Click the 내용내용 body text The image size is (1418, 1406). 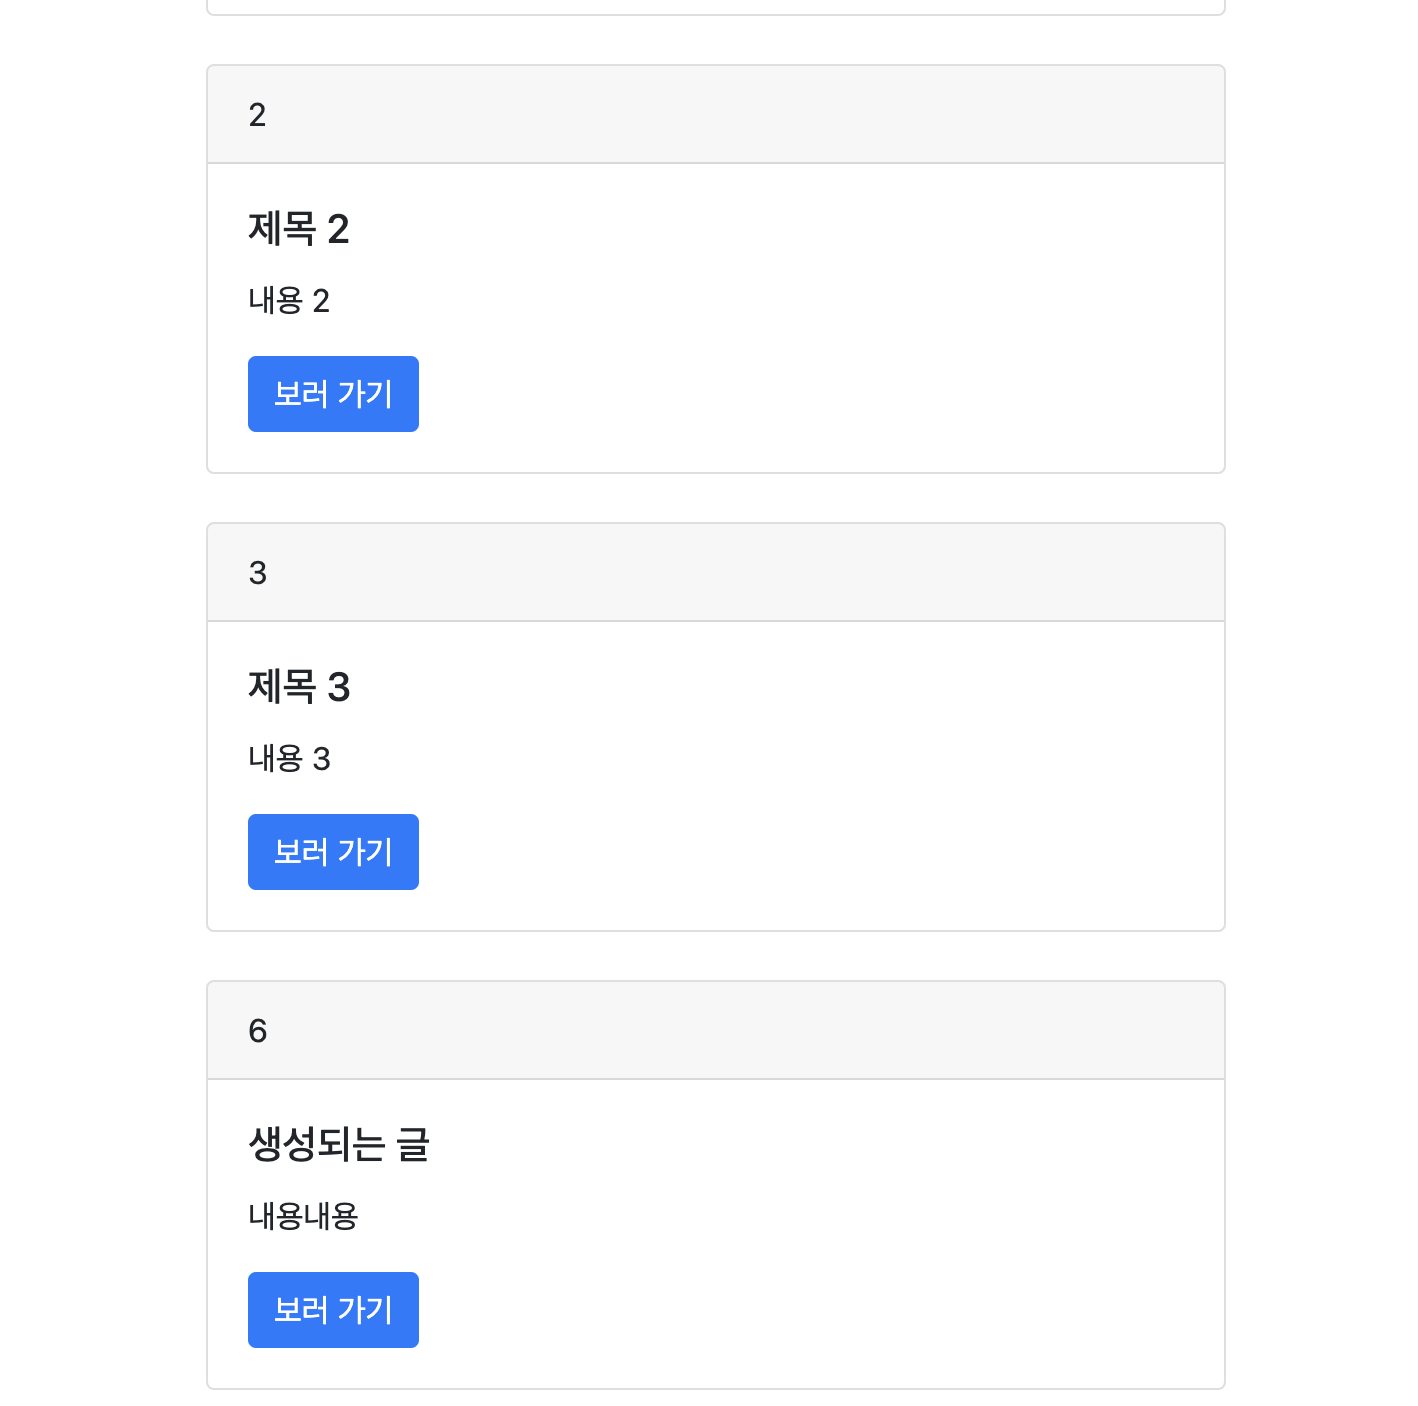point(303,1217)
